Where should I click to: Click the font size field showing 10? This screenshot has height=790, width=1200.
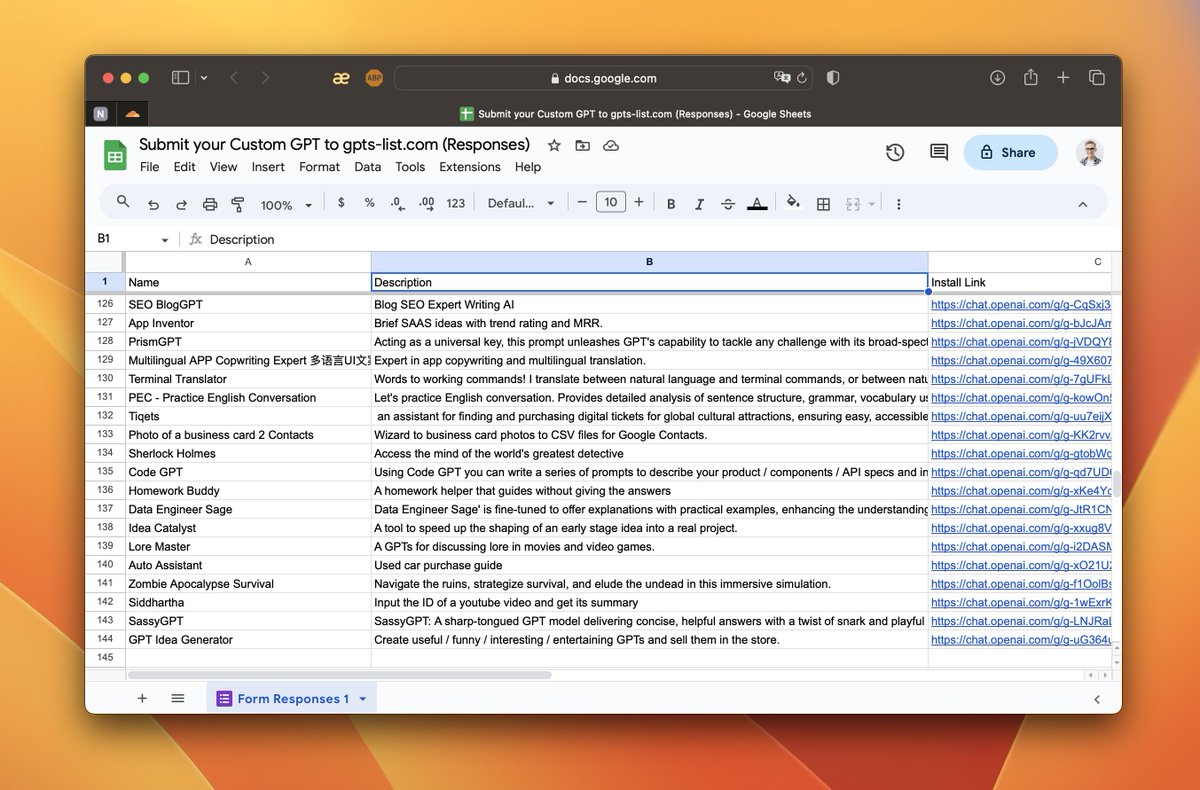coord(610,202)
